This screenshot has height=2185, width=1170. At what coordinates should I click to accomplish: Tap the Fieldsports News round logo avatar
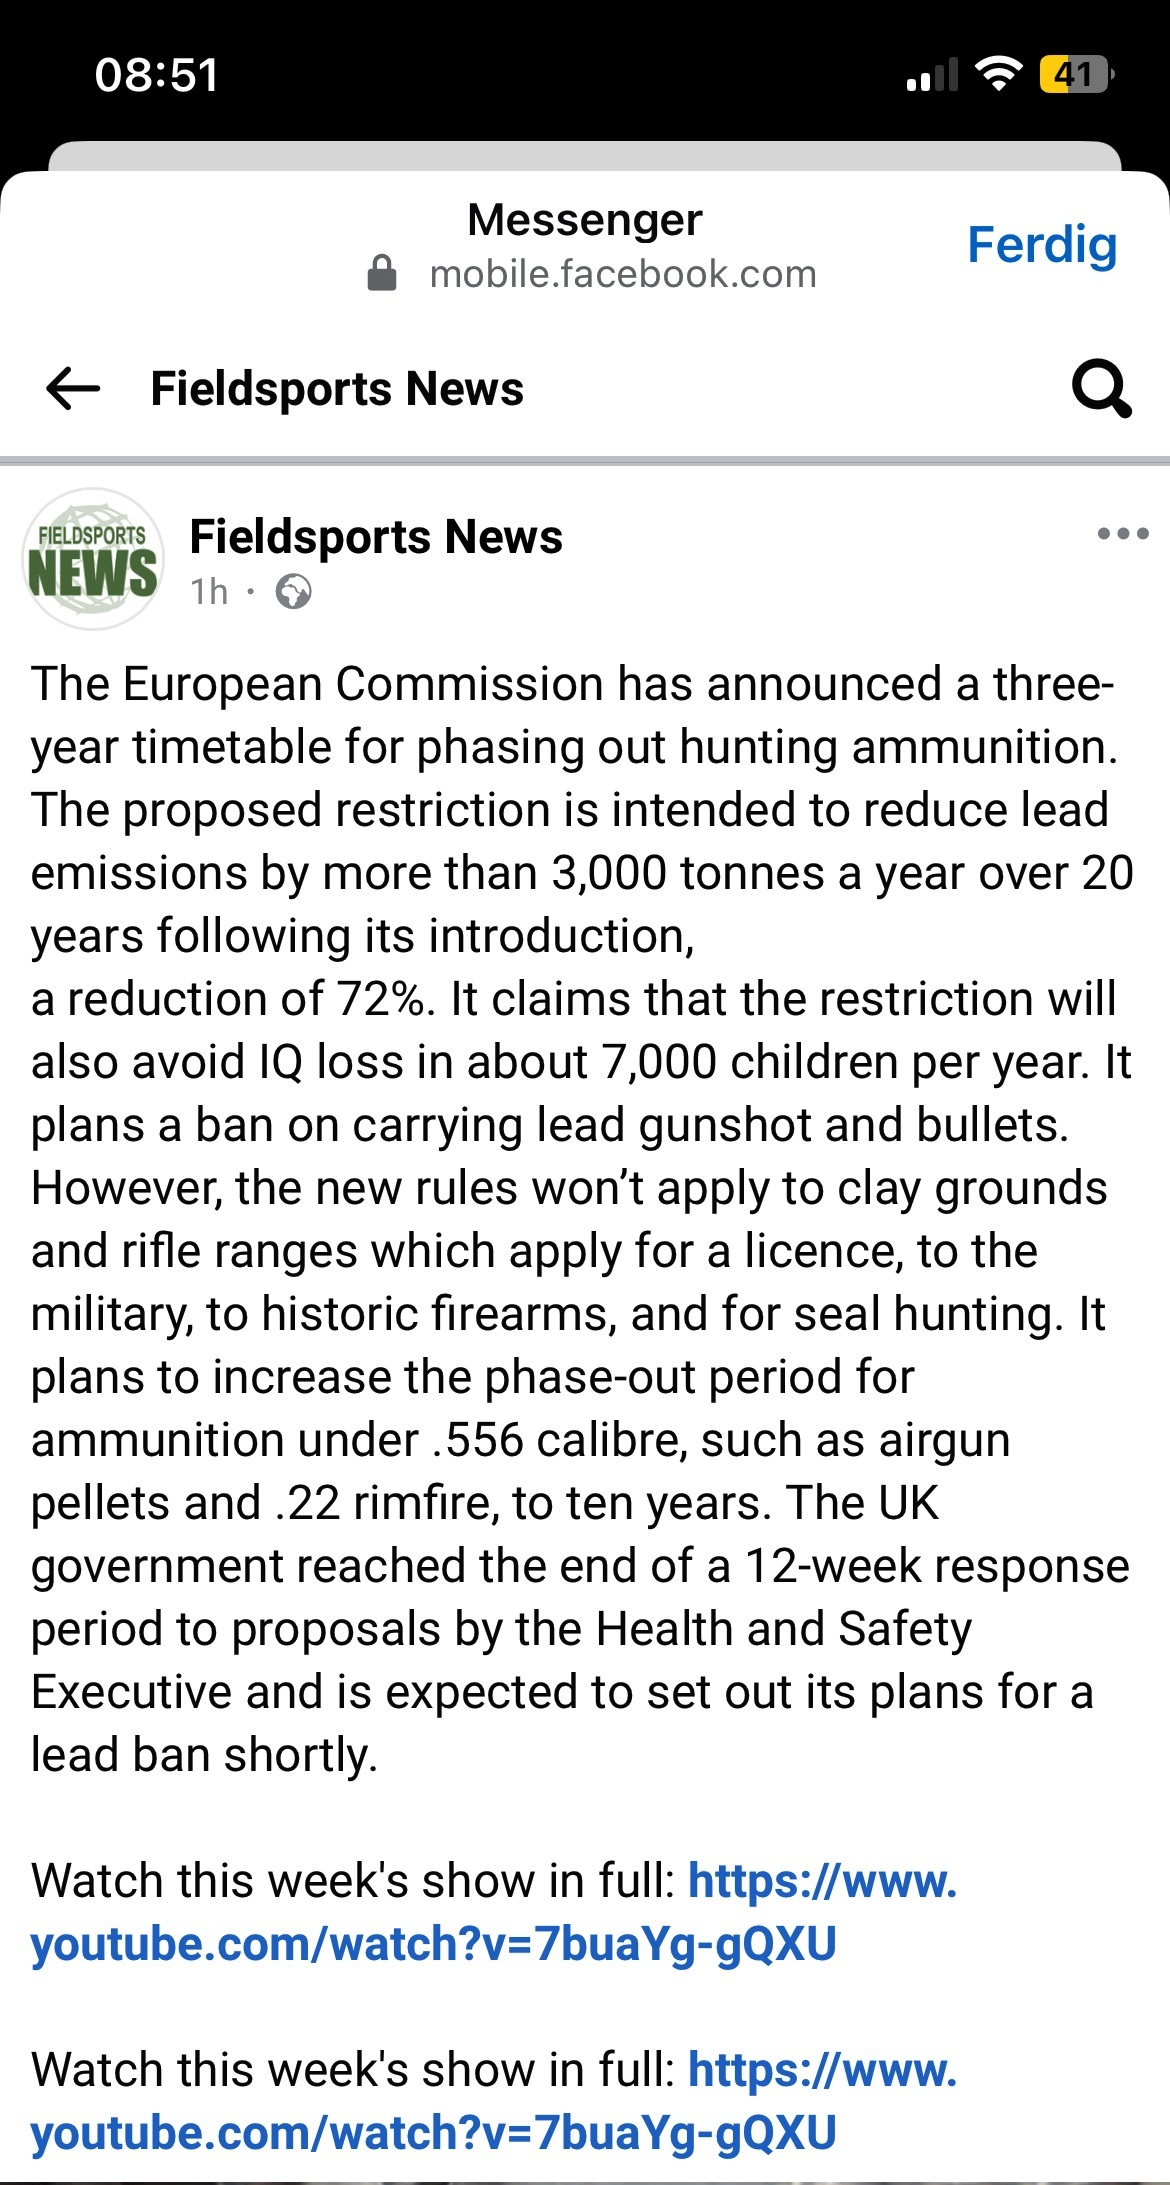pos(92,559)
